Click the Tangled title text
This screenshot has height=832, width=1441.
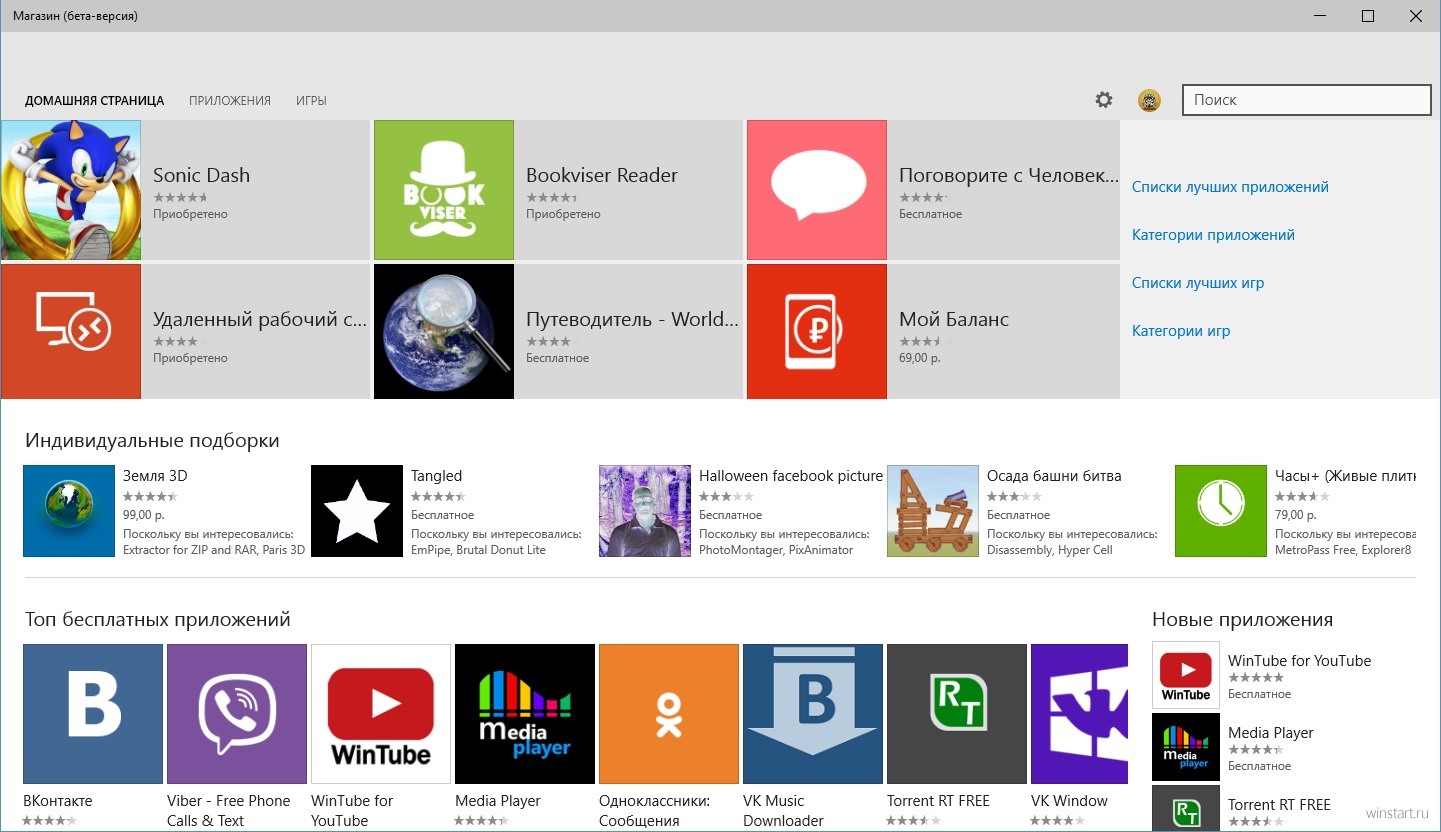437,476
